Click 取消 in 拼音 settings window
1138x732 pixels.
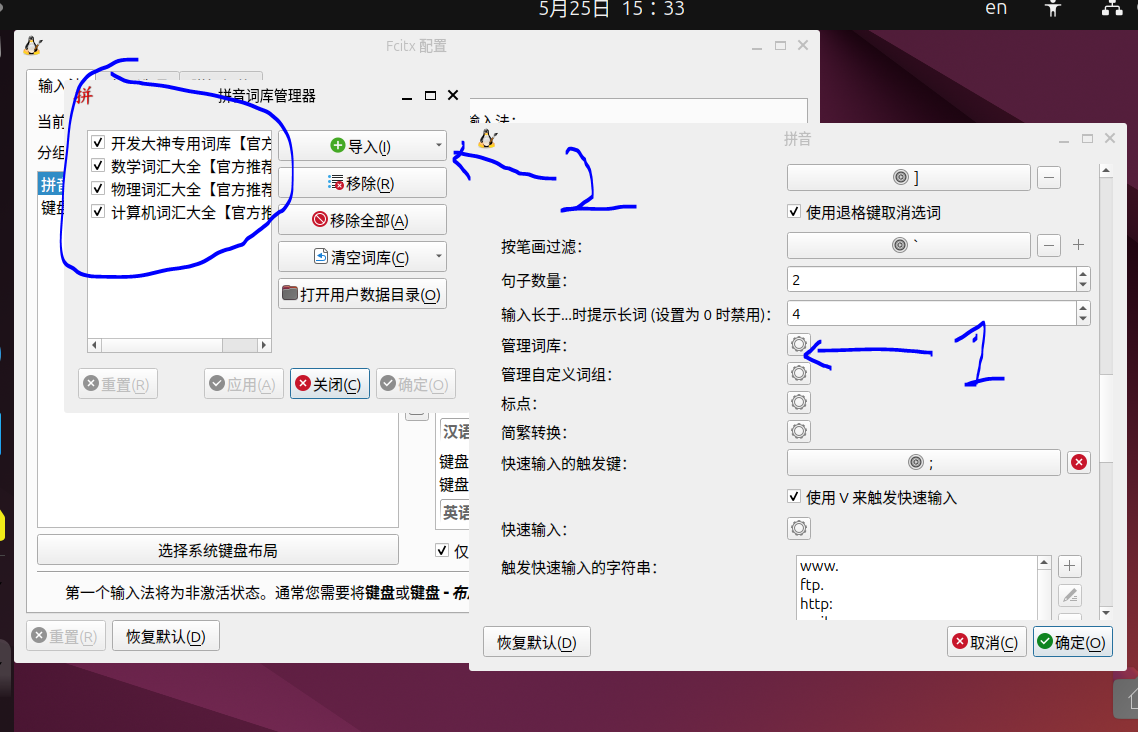(986, 642)
